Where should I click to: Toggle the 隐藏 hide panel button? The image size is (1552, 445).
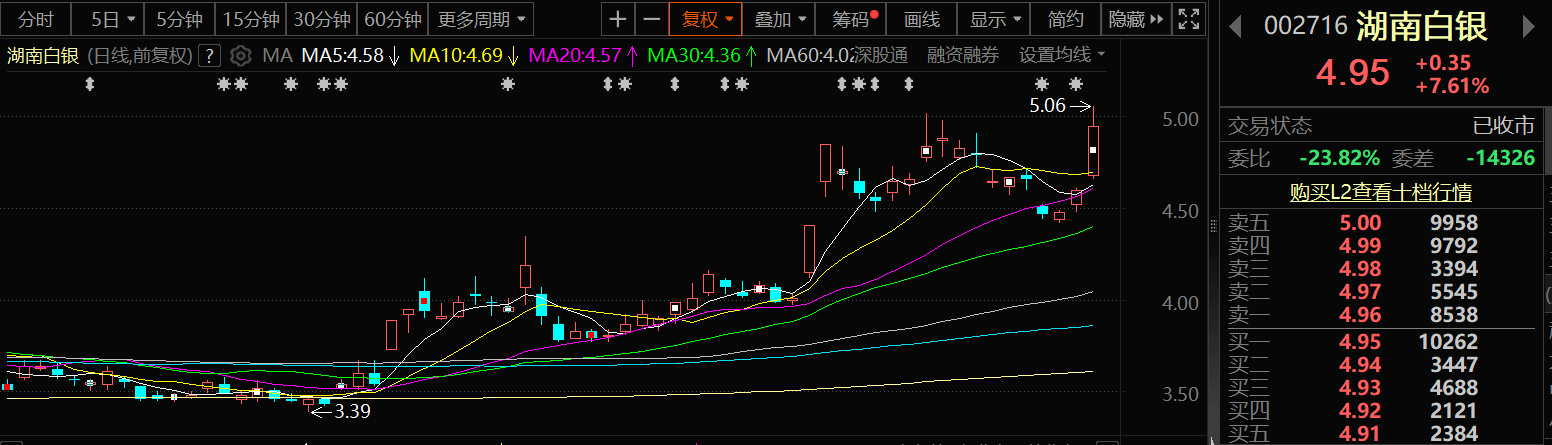[1136, 19]
